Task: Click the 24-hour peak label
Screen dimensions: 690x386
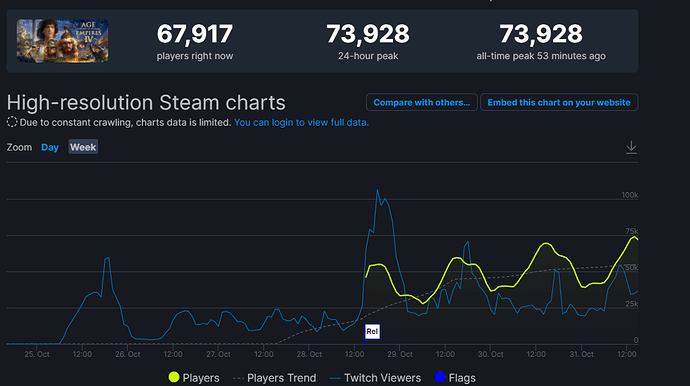Action: [x=368, y=56]
